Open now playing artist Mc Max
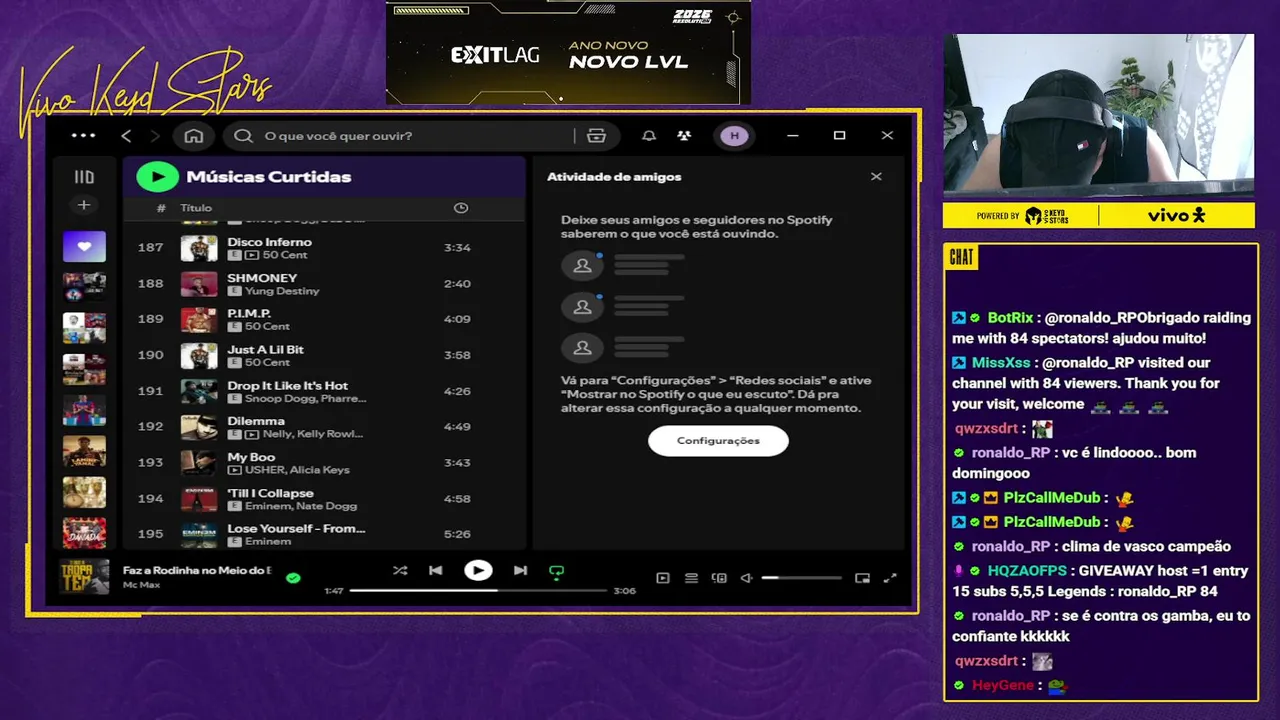Viewport: 1280px width, 720px height. (142, 584)
